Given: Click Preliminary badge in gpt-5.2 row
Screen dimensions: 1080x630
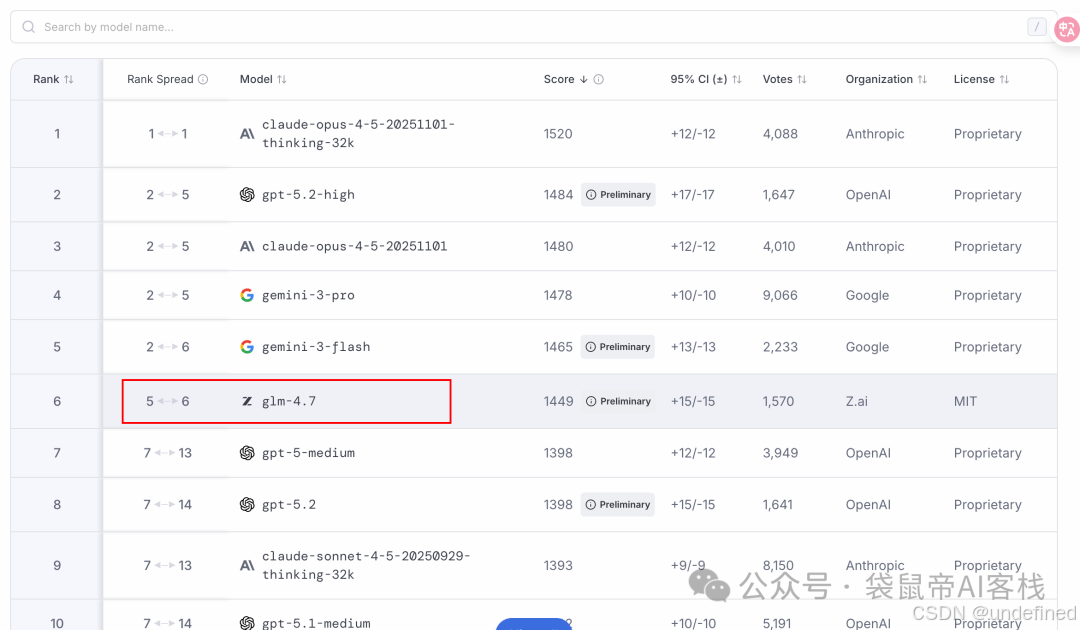Looking at the screenshot, I should pos(617,505).
